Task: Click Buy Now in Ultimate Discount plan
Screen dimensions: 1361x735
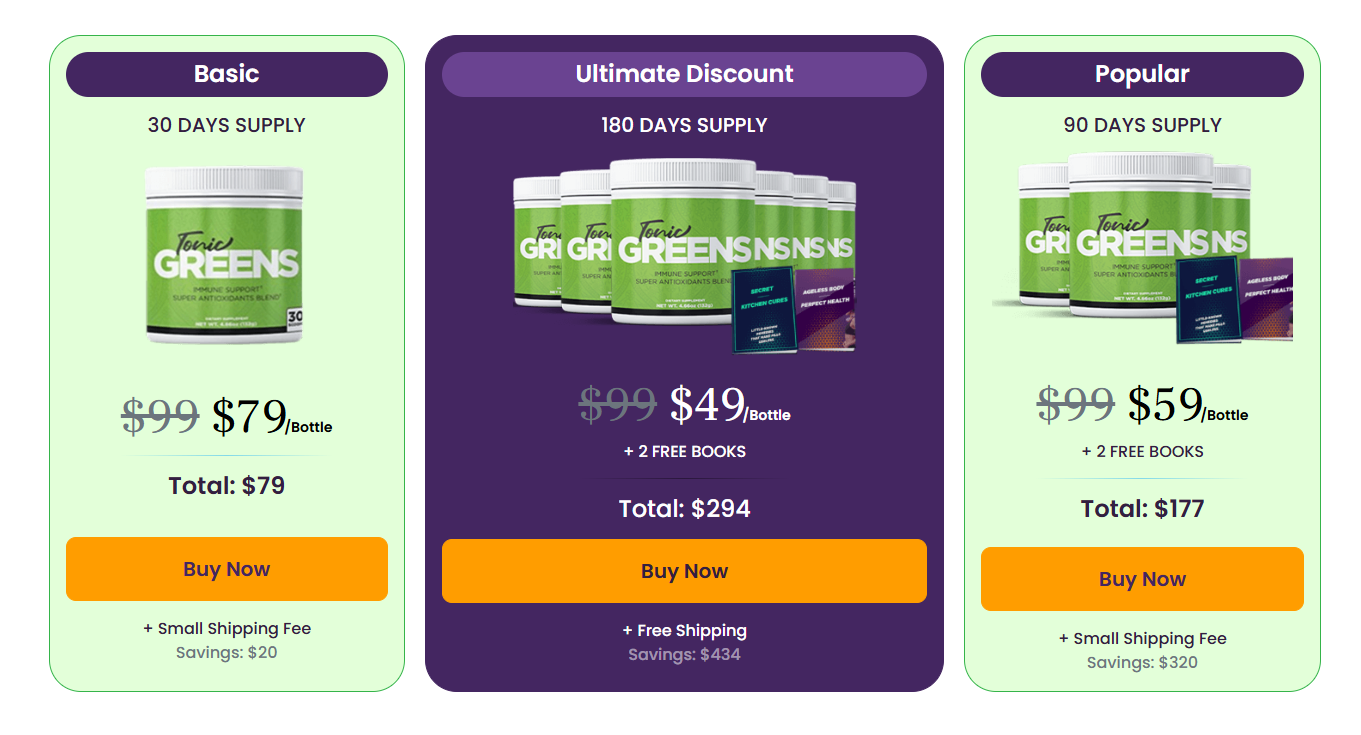Action: pos(684,571)
